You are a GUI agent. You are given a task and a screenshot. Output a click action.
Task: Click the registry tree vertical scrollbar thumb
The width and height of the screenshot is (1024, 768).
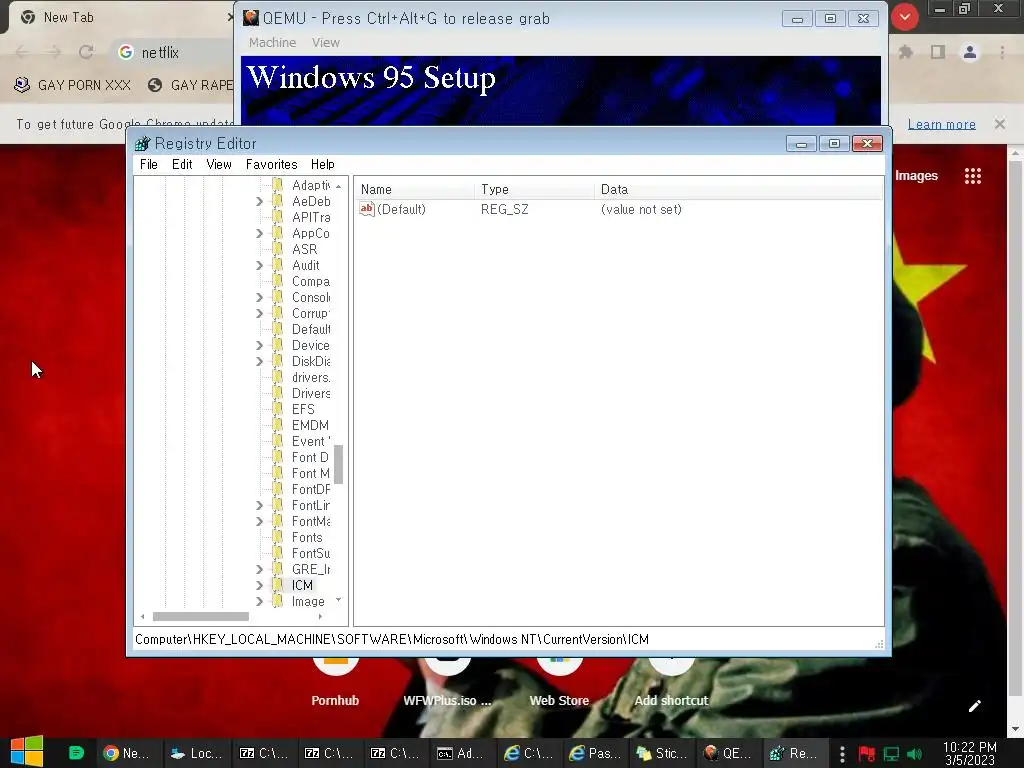(x=338, y=464)
